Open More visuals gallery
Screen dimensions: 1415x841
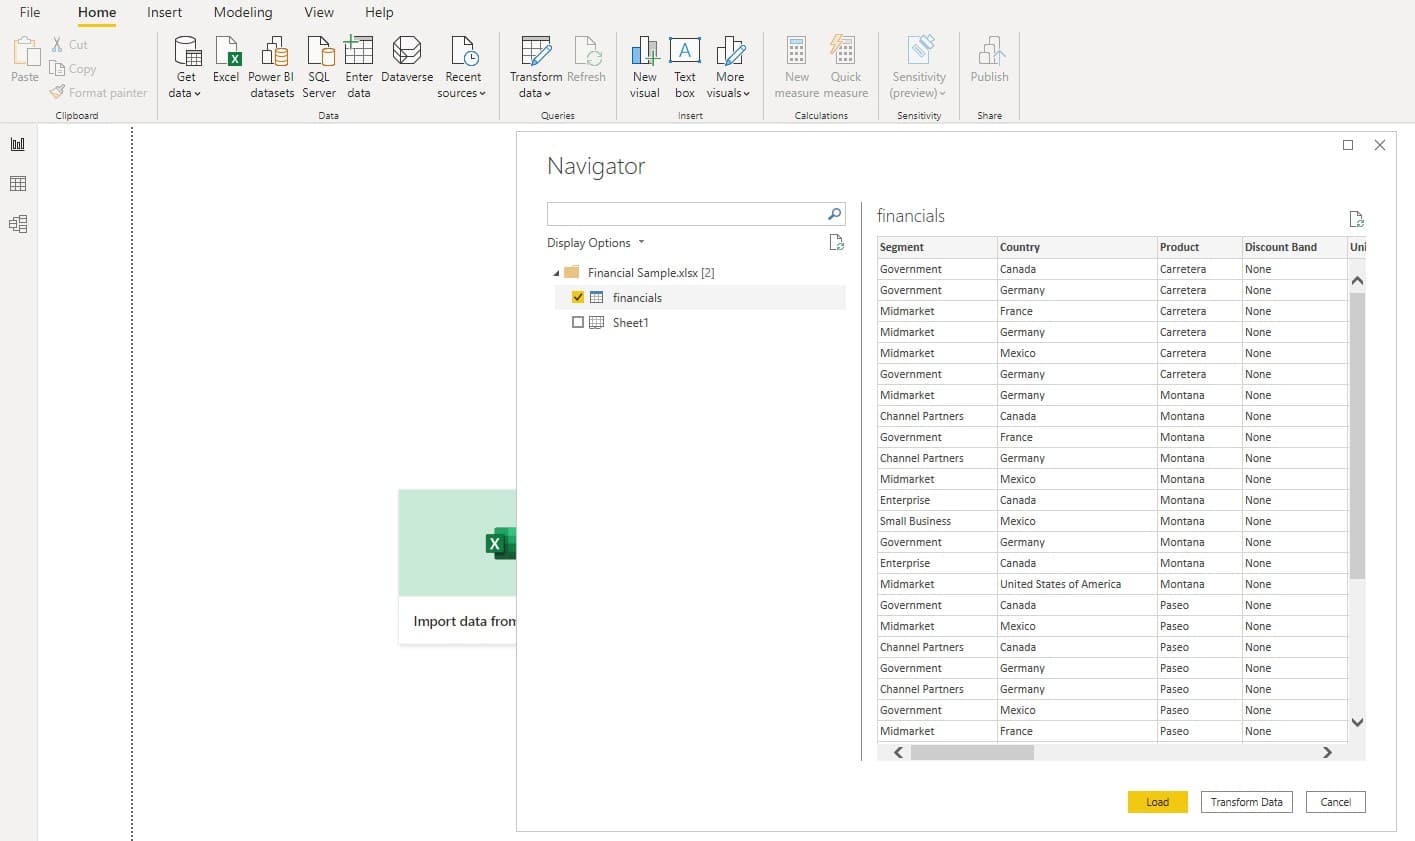click(729, 67)
